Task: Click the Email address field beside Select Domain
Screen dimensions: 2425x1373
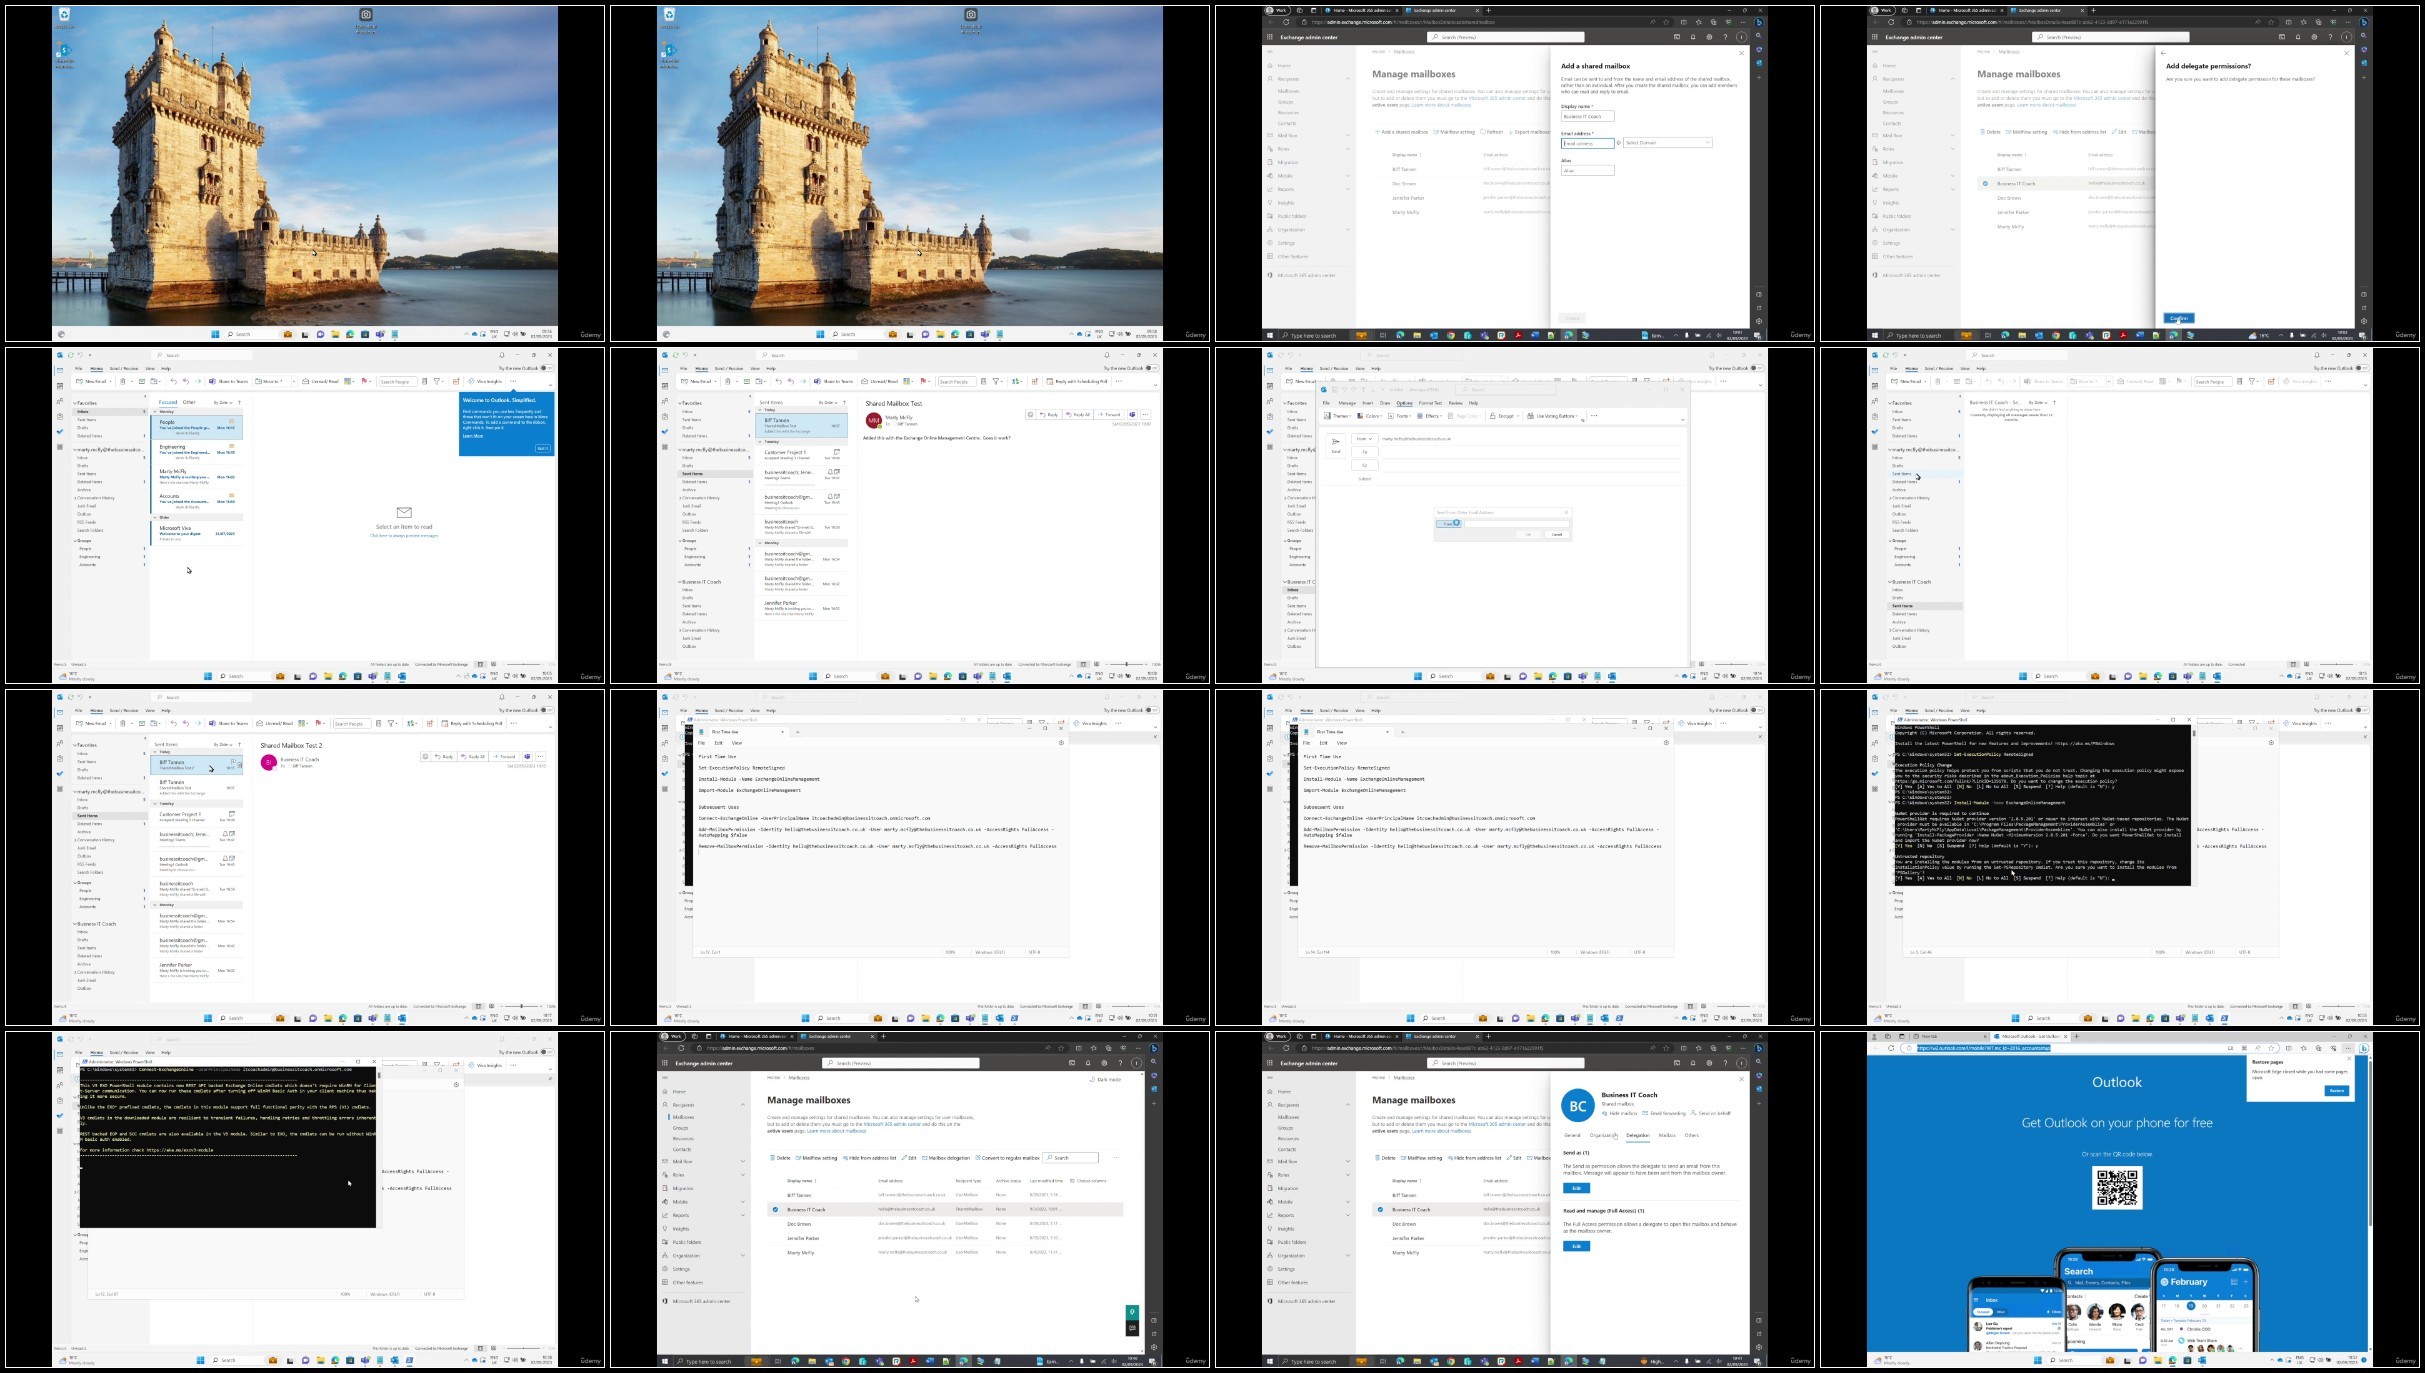Action: pos(1587,143)
